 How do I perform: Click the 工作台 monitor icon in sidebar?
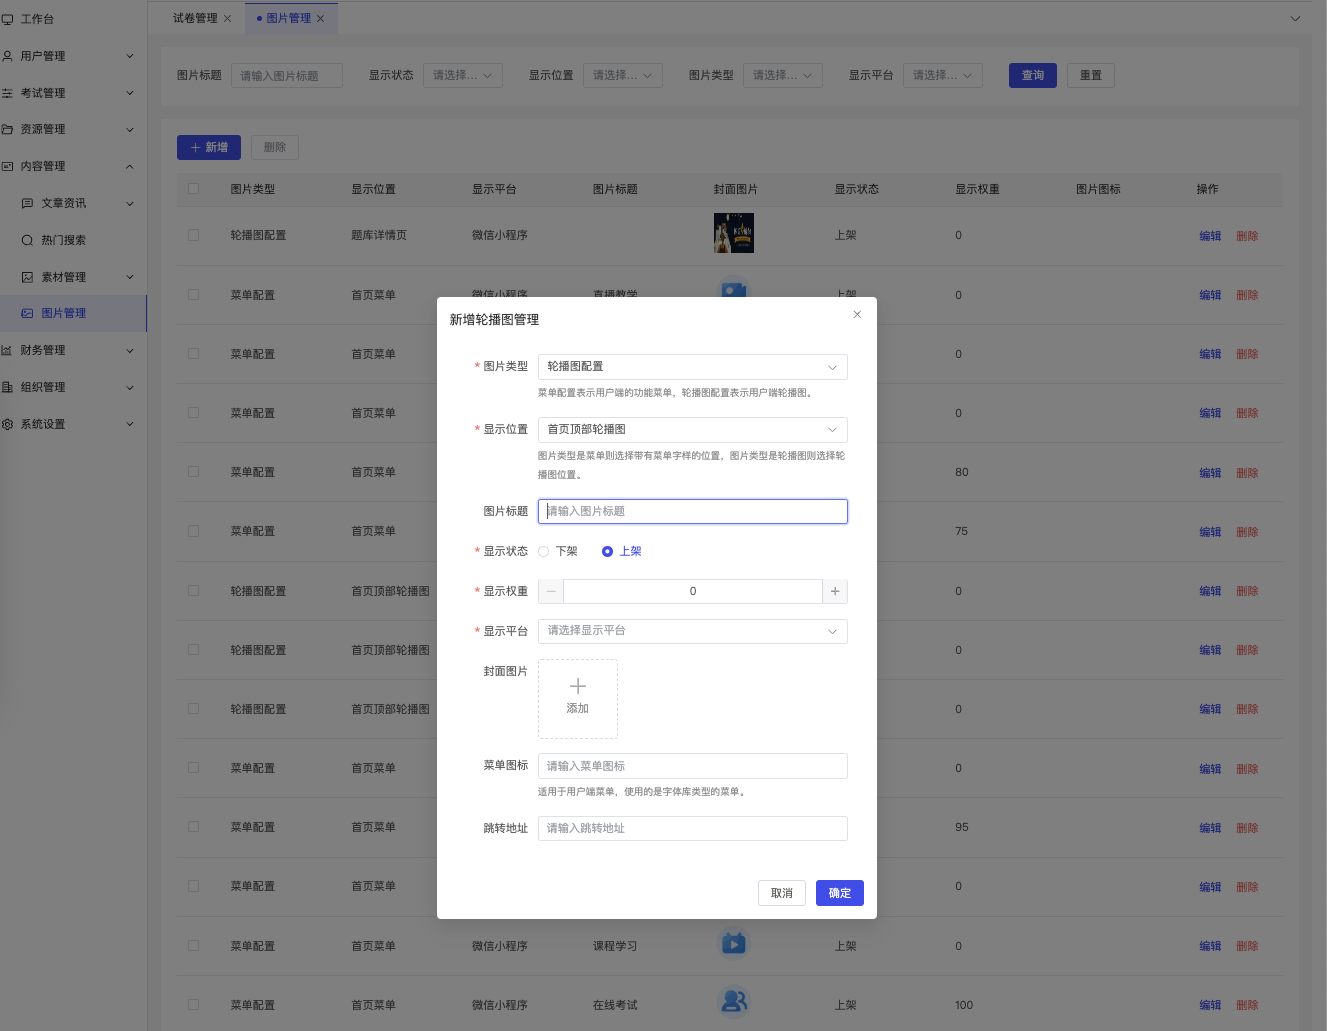point(8,19)
